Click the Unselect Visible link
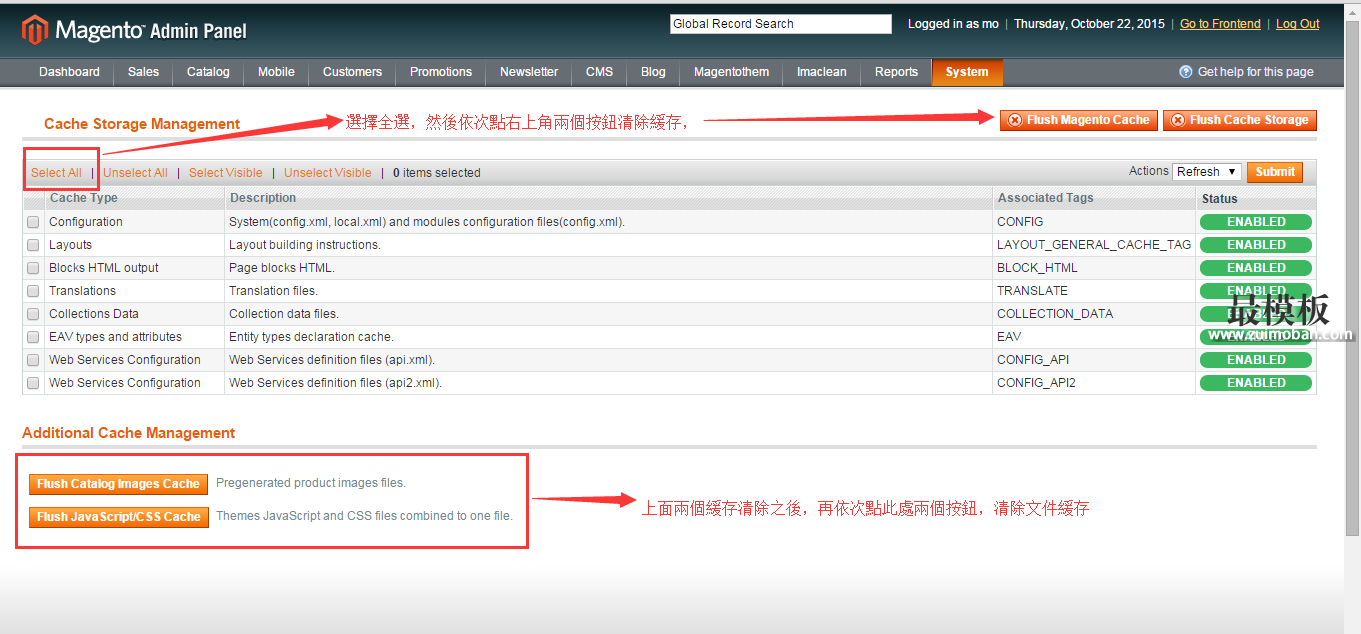 pos(328,173)
